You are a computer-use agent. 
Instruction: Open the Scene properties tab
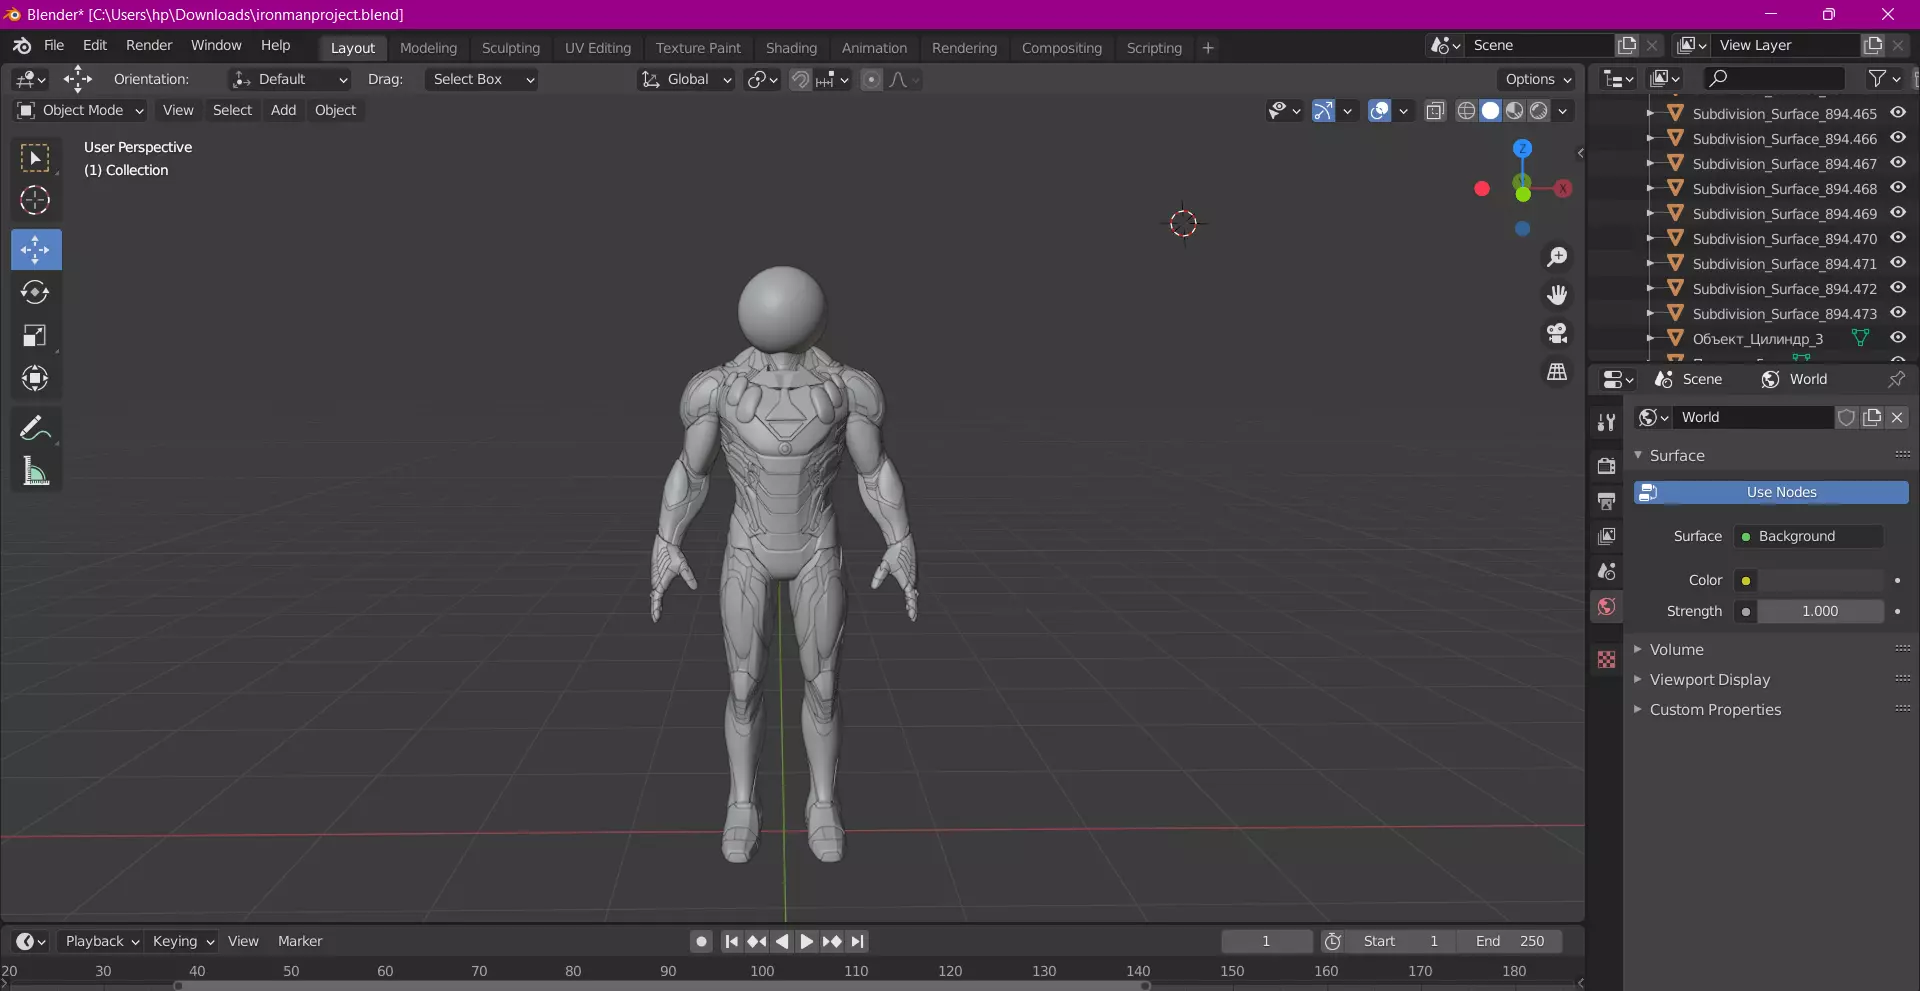click(x=1607, y=571)
